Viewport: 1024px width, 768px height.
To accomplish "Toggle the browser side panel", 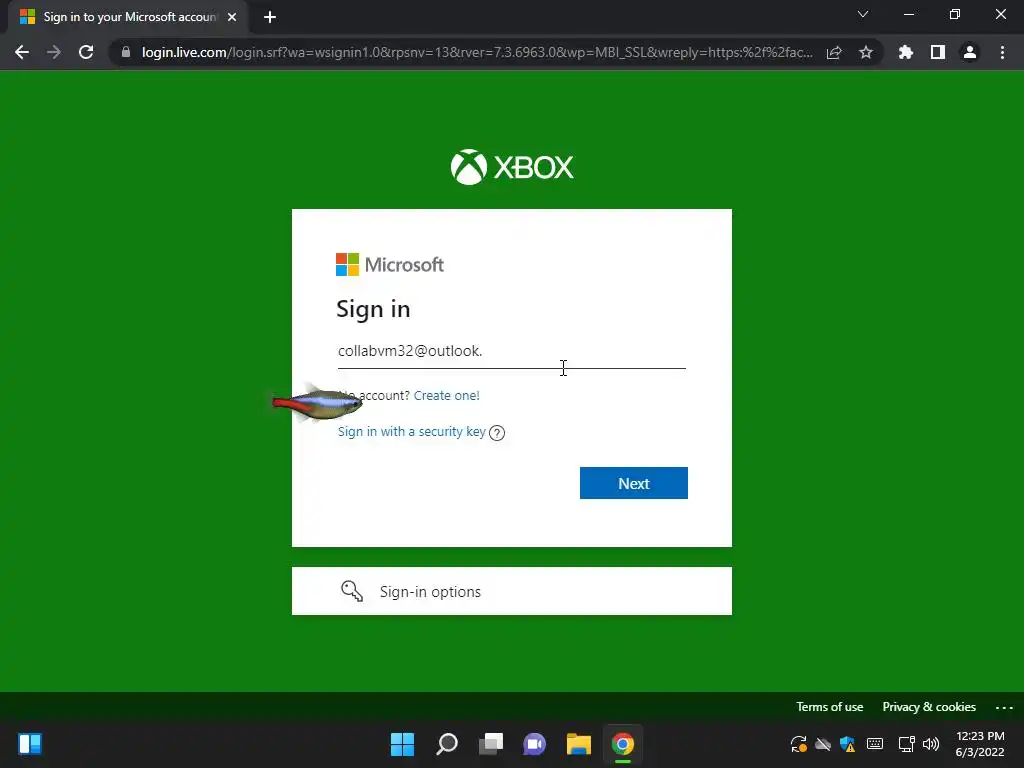I will coord(938,52).
